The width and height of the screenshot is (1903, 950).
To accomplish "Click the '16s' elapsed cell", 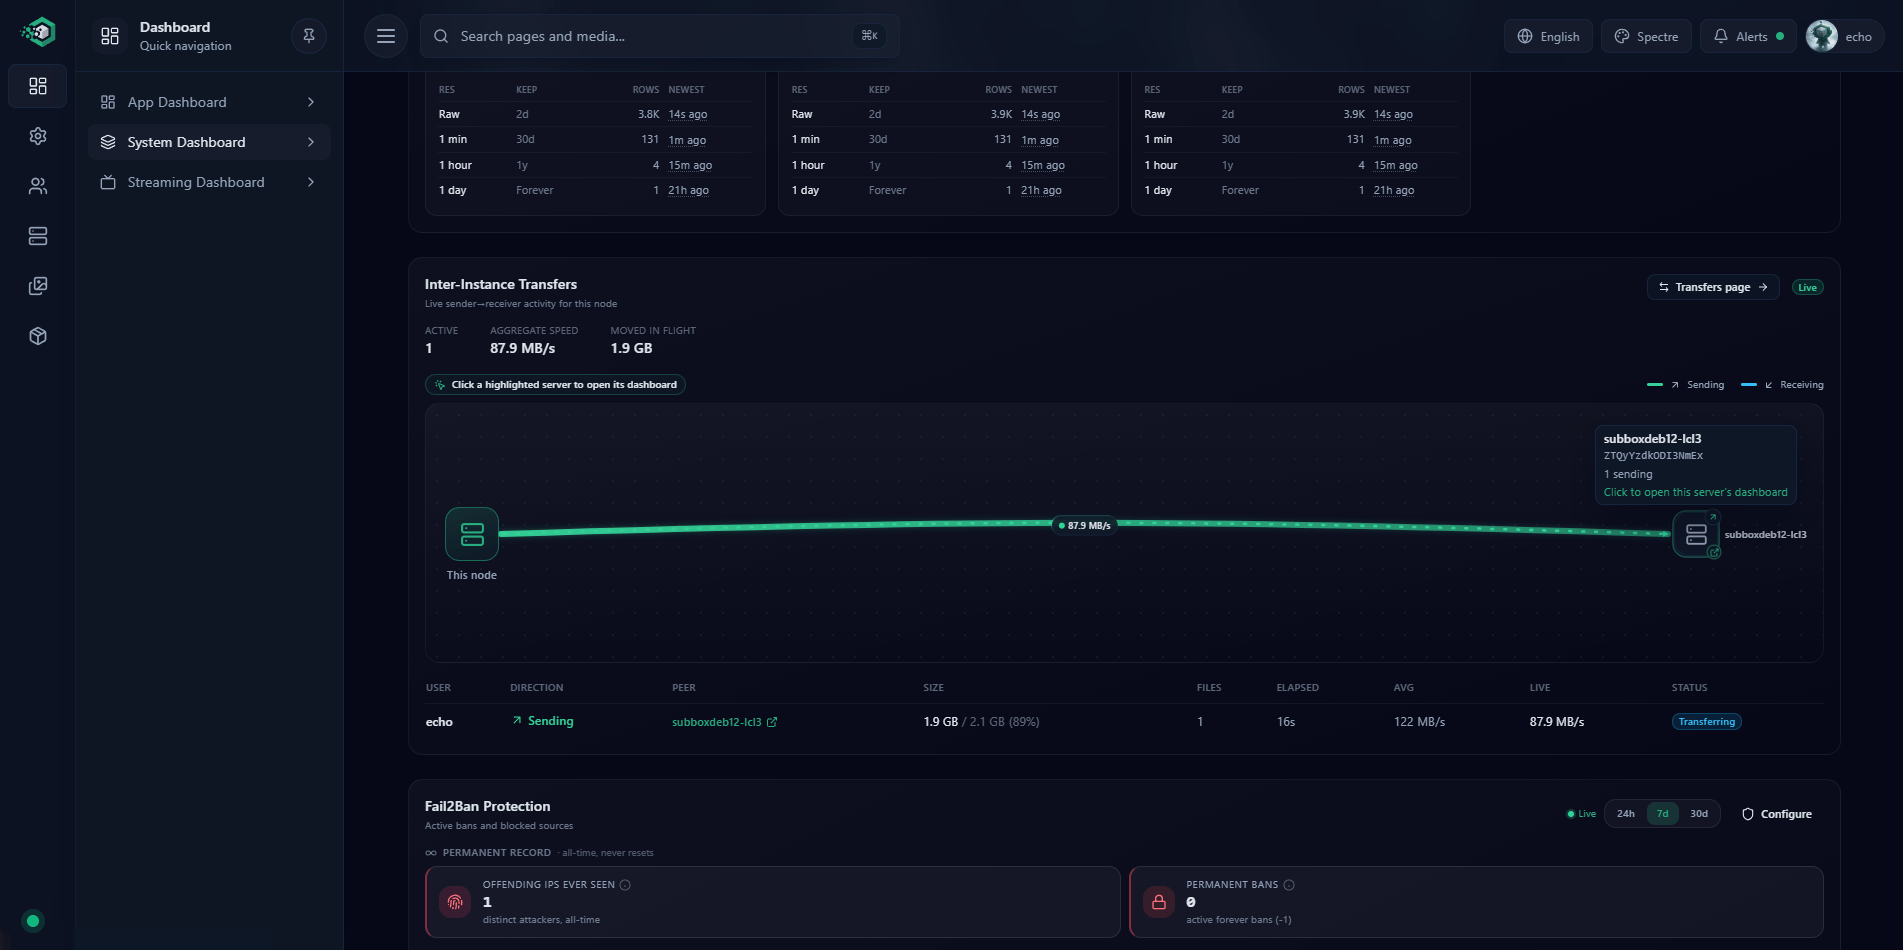I will point(1286,722).
